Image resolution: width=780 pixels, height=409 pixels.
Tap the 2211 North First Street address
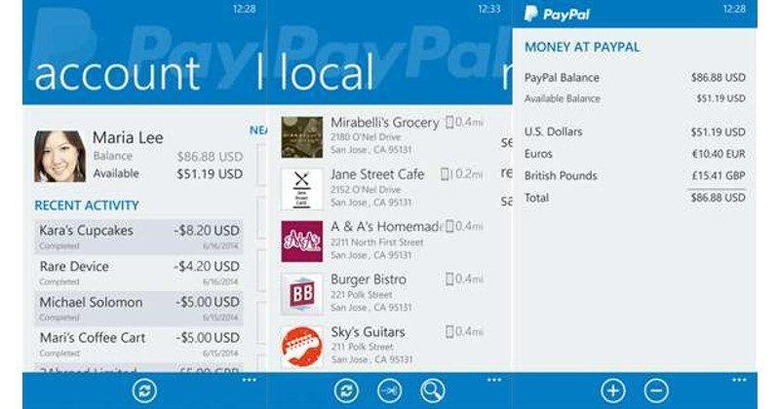[377, 242]
